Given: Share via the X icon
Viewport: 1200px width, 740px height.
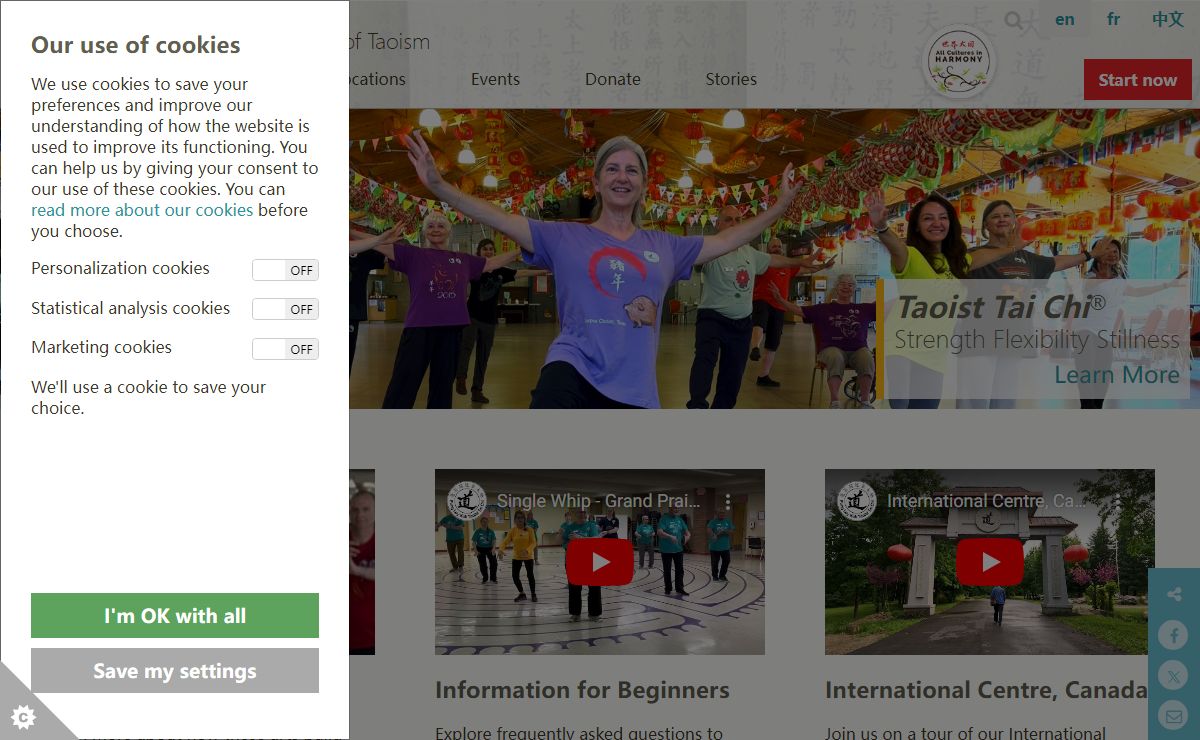Looking at the screenshot, I should (1173, 676).
